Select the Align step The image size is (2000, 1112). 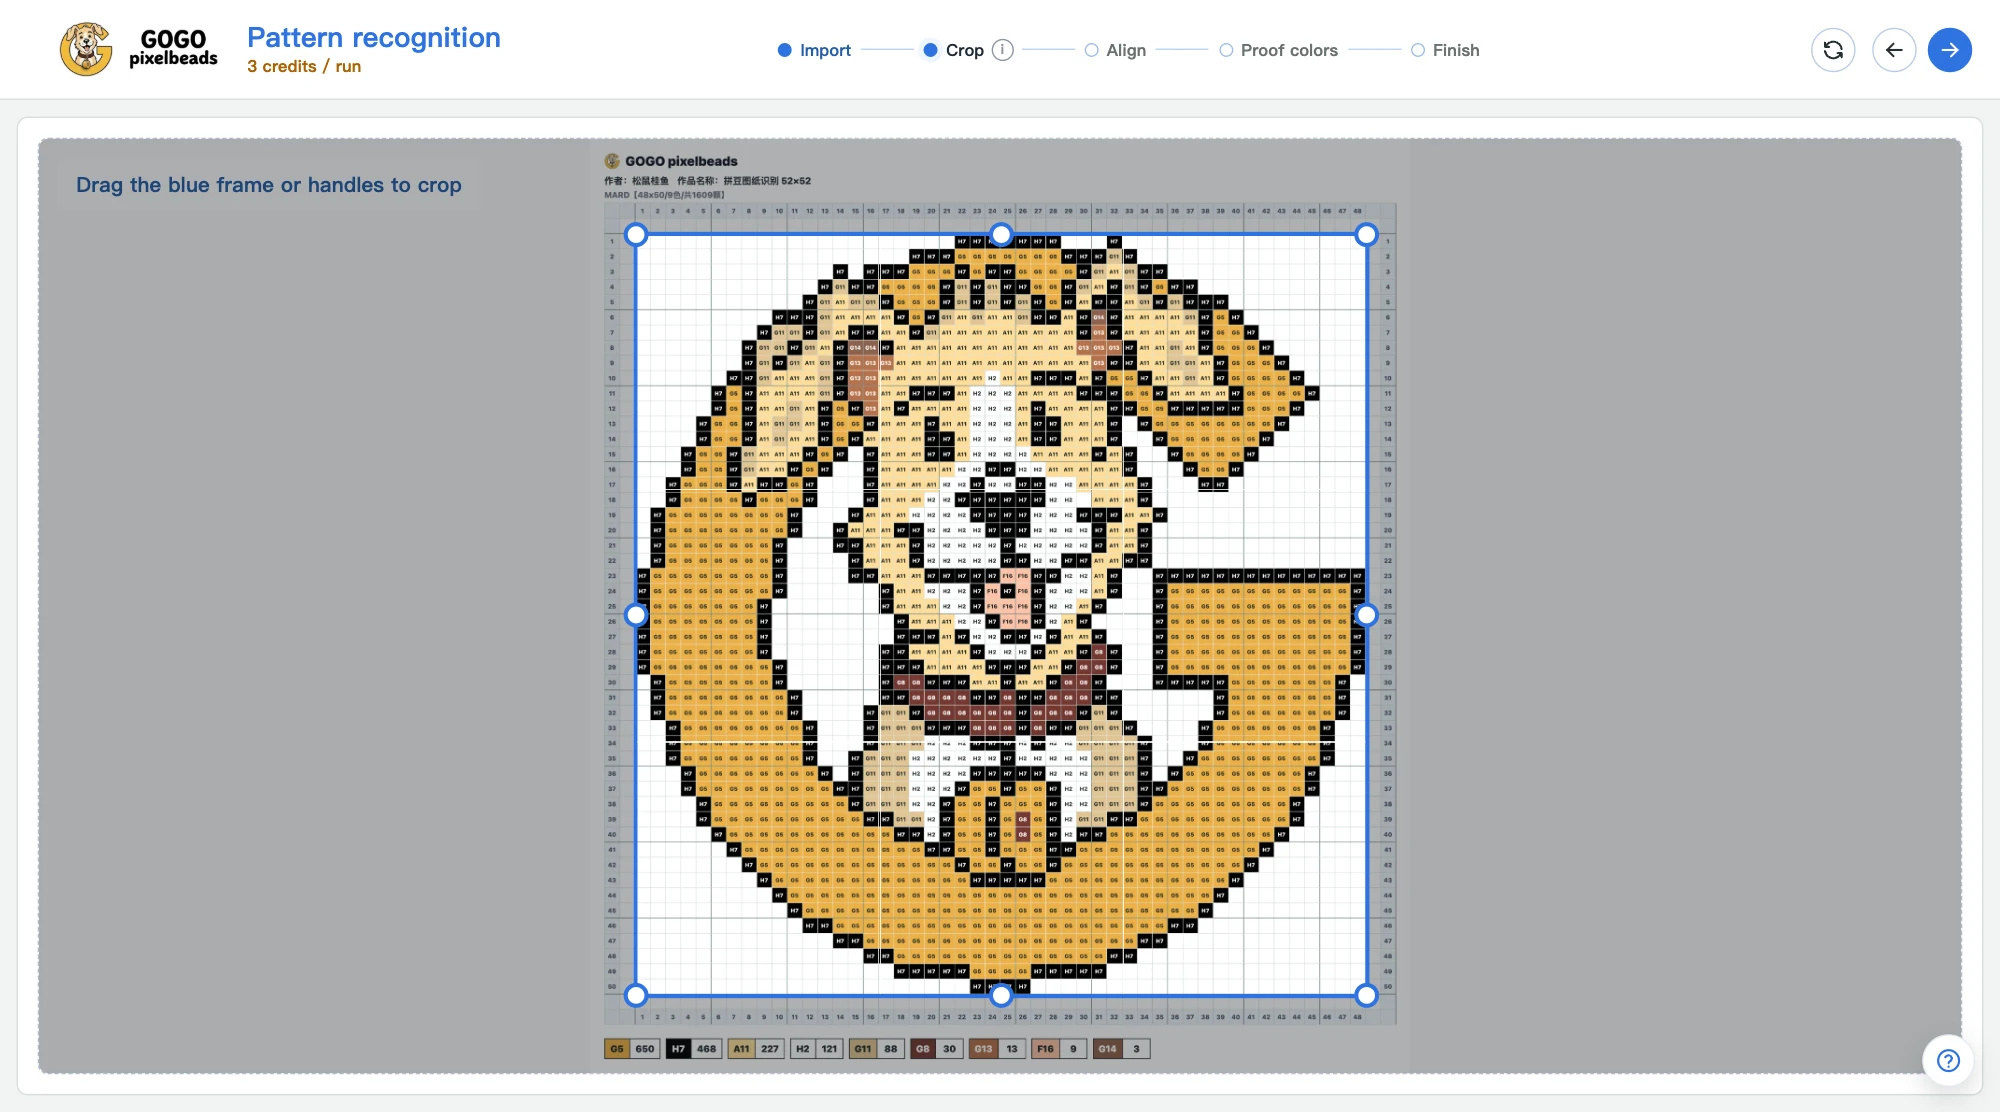pos(1116,50)
